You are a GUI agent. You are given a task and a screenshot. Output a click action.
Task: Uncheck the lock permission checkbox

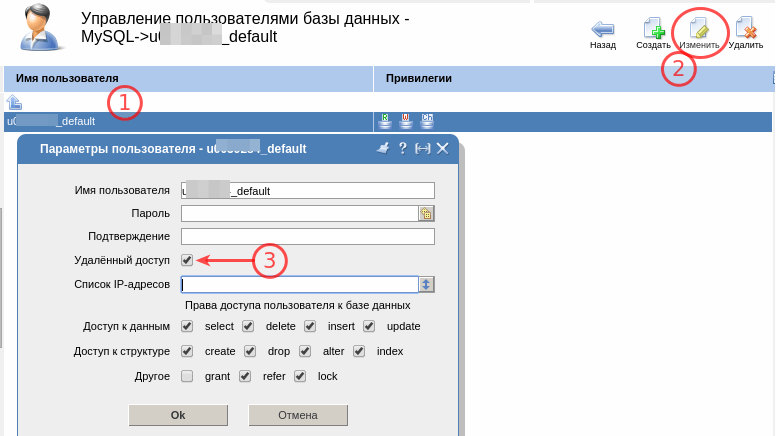click(300, 376)
